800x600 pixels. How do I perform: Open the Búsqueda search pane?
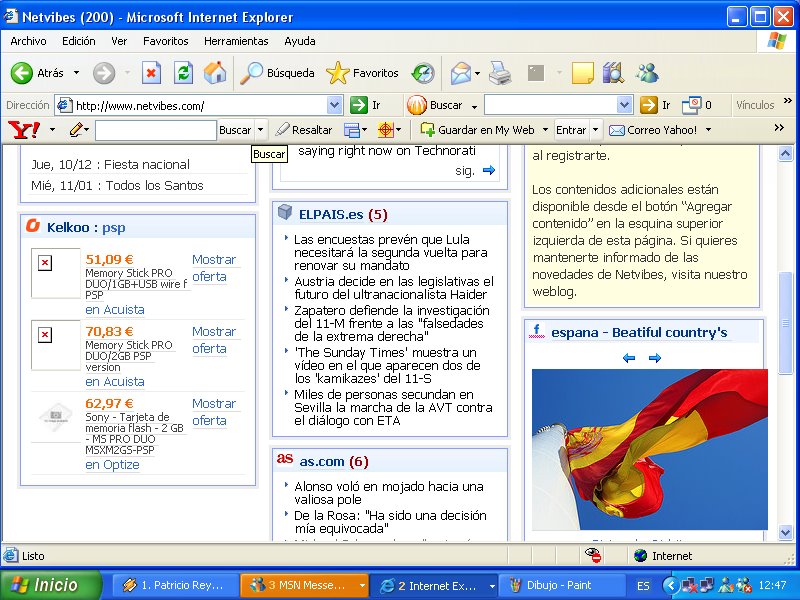coord(277,73)
